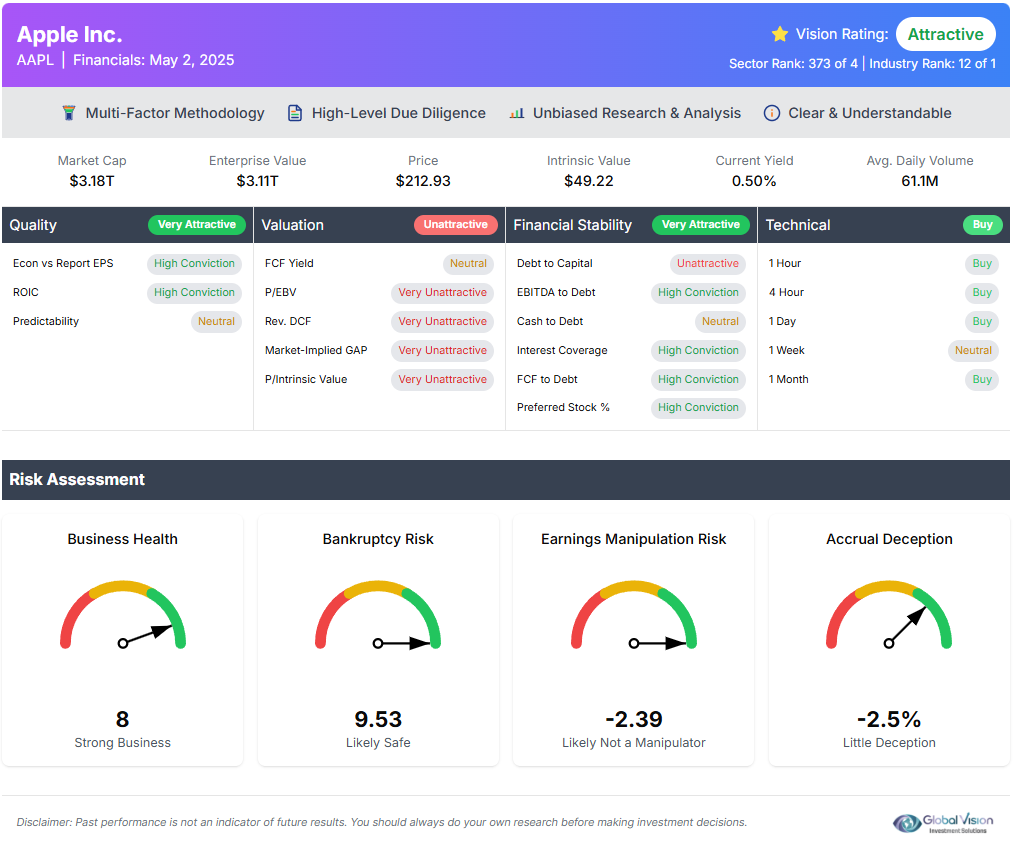Click the Quality Very Attractive badge
Image resolution: width=1015 pixels, height=846 pixels.
coord(197,225)
